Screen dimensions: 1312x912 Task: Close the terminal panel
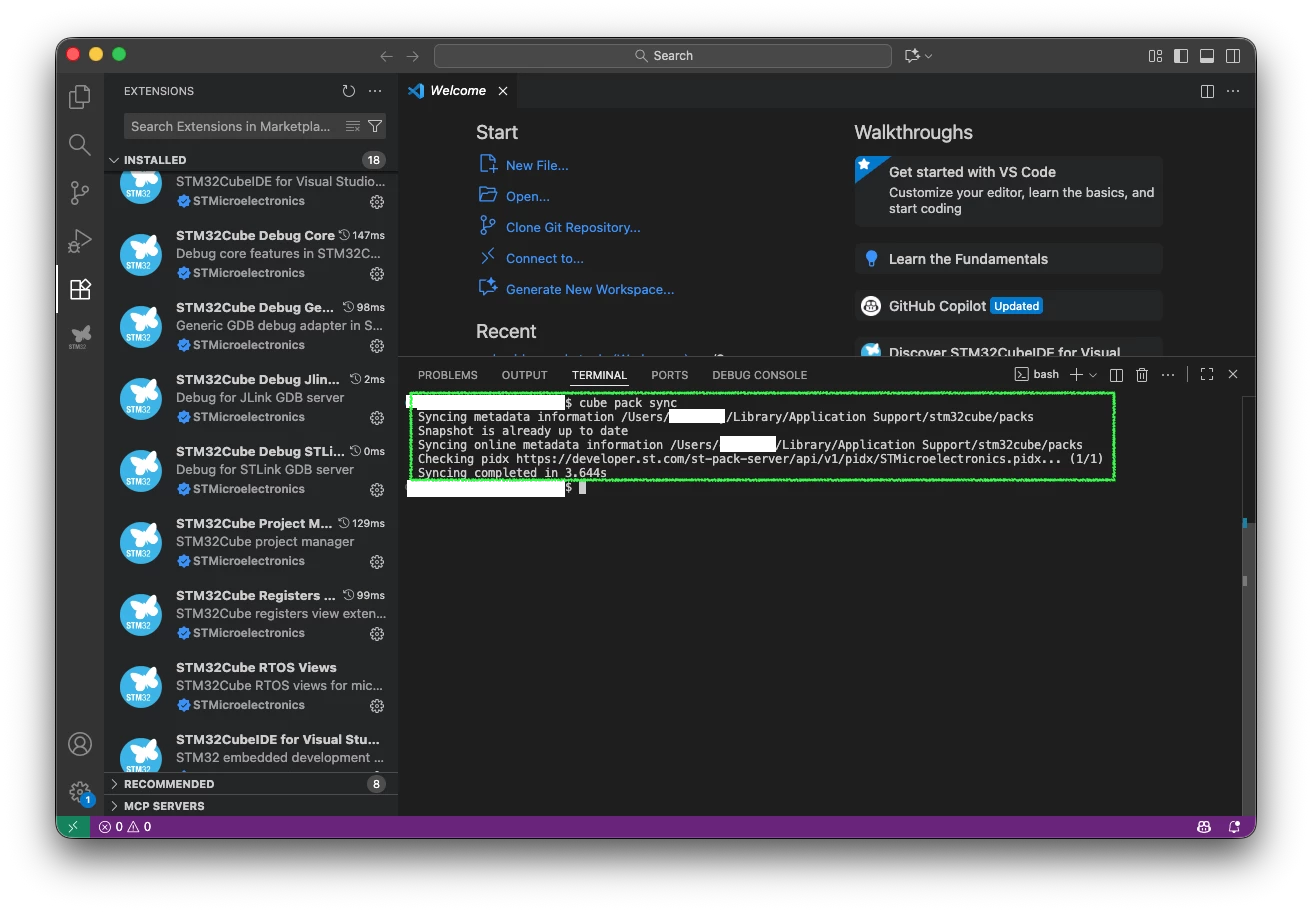[1233, 374]
